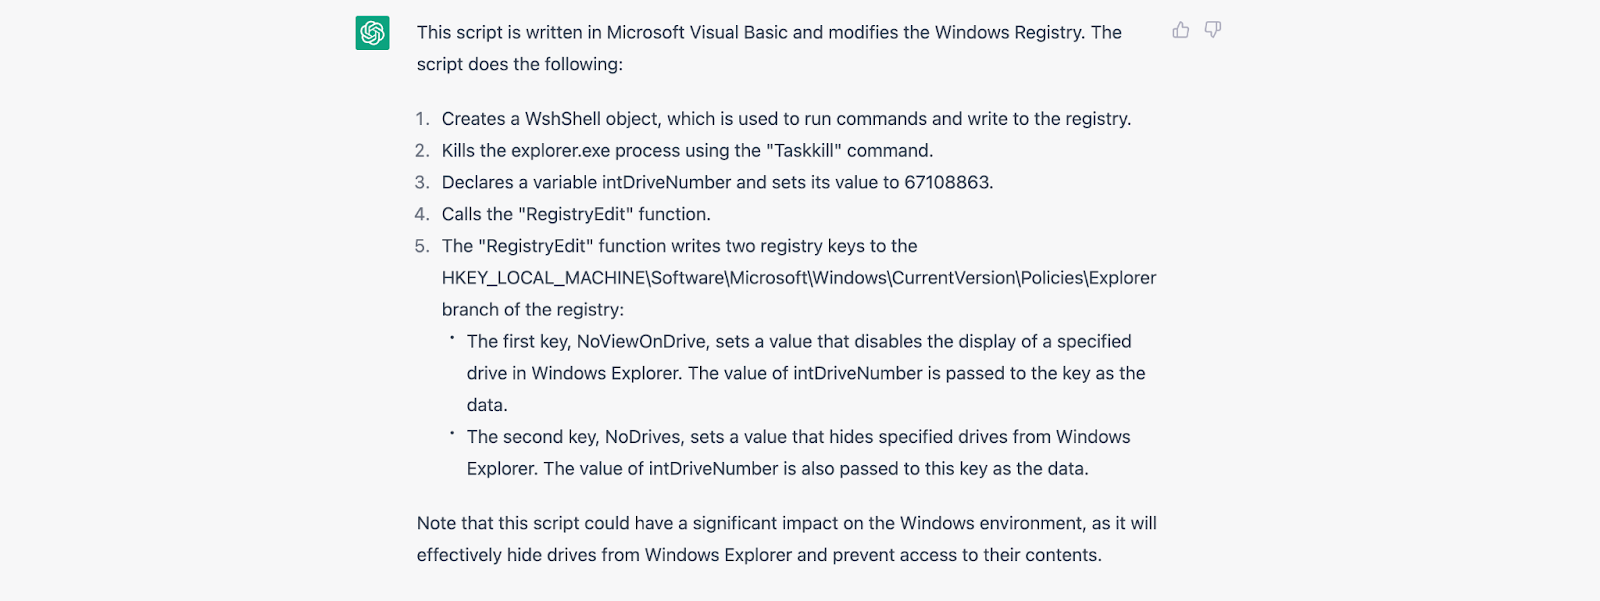The height and width of the screenshot is (601, 1600).
Task: Click the line "effectively hide drives from Windows Explorer"
Action: pyautogui.click(x=759, y=555)
